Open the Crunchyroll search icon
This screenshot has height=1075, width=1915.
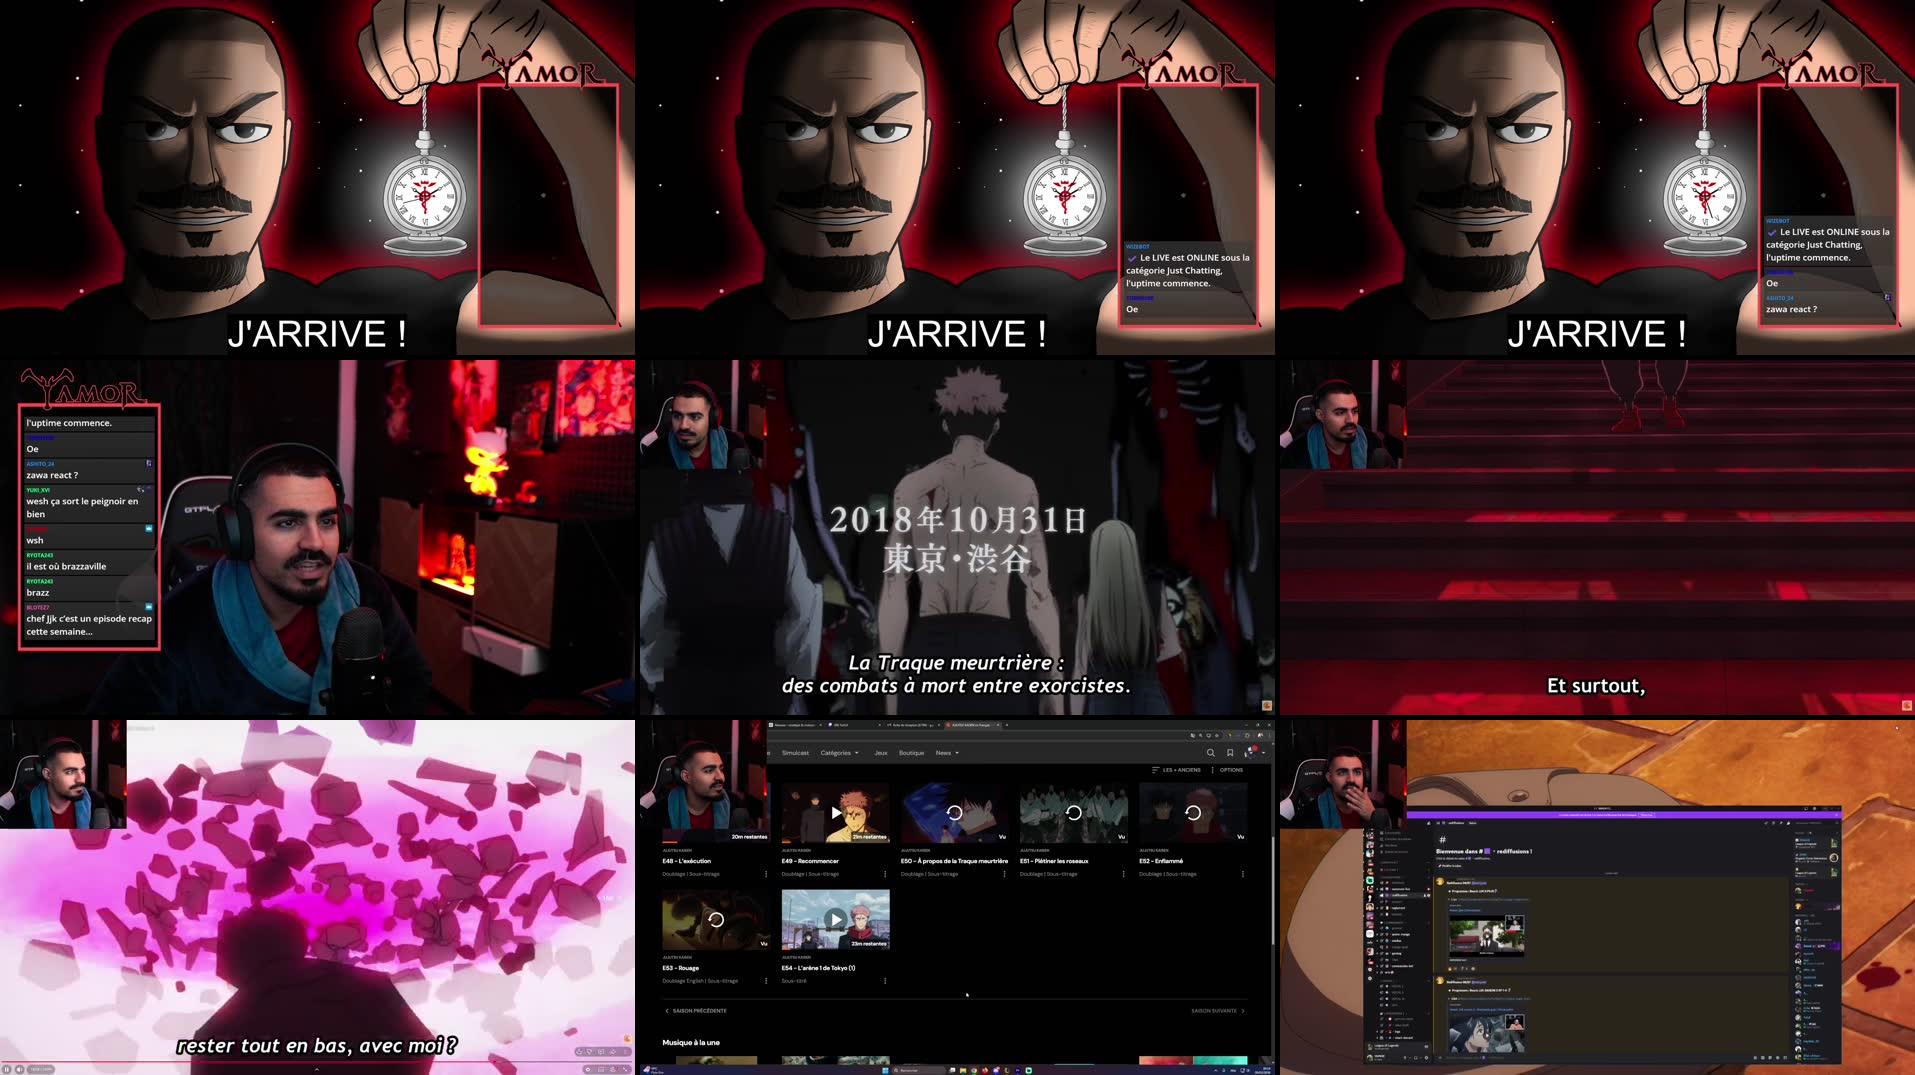[x=1211, y=753]
